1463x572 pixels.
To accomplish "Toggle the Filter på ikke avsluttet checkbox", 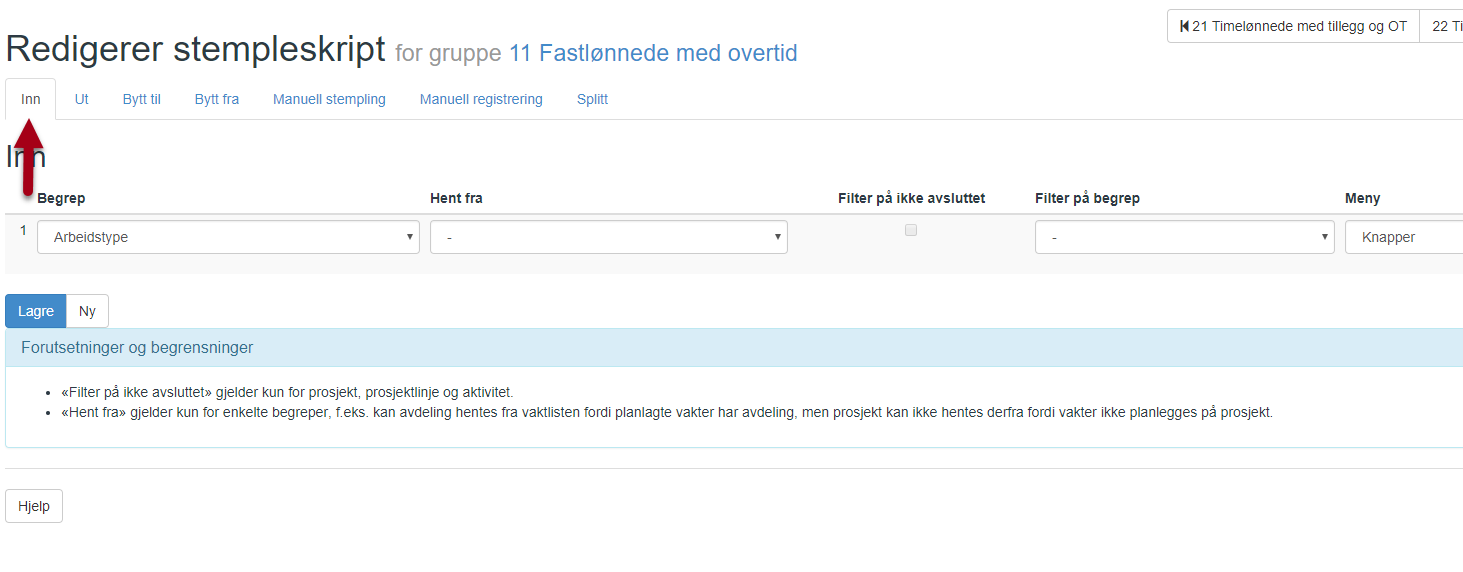I will pos(910,230).
